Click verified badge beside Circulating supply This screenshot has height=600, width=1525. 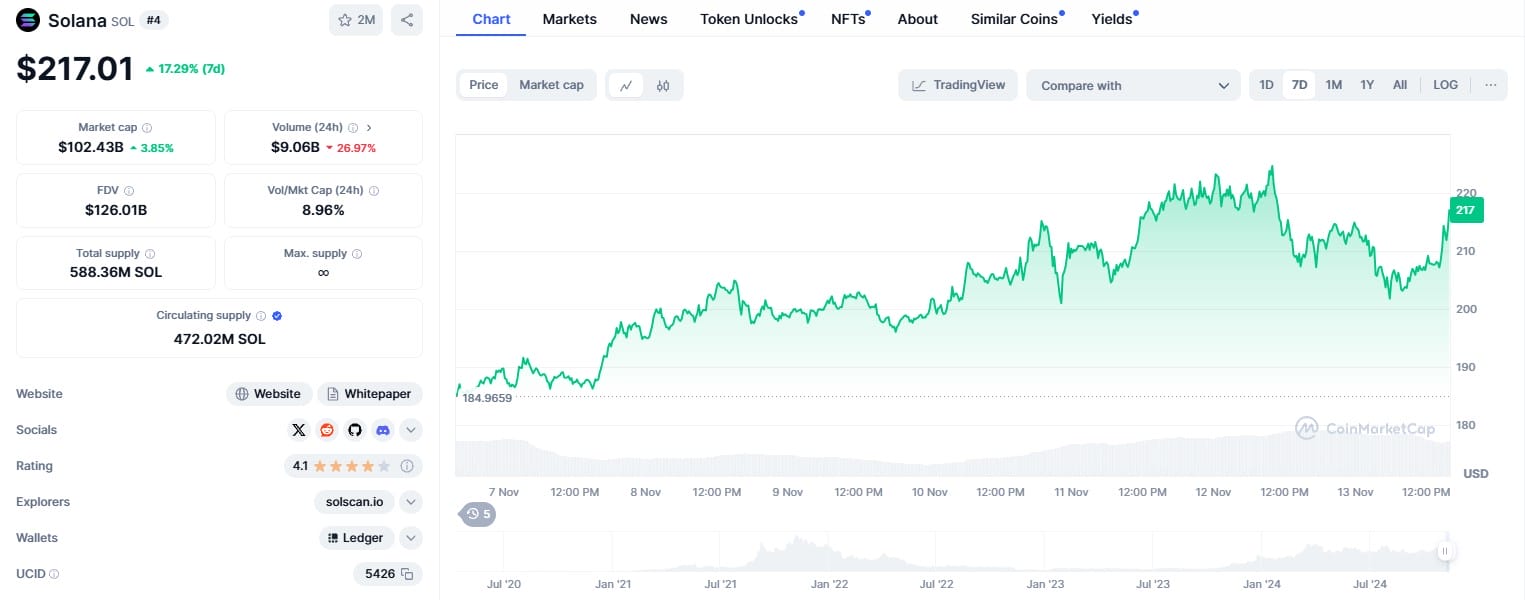[277, 316]
